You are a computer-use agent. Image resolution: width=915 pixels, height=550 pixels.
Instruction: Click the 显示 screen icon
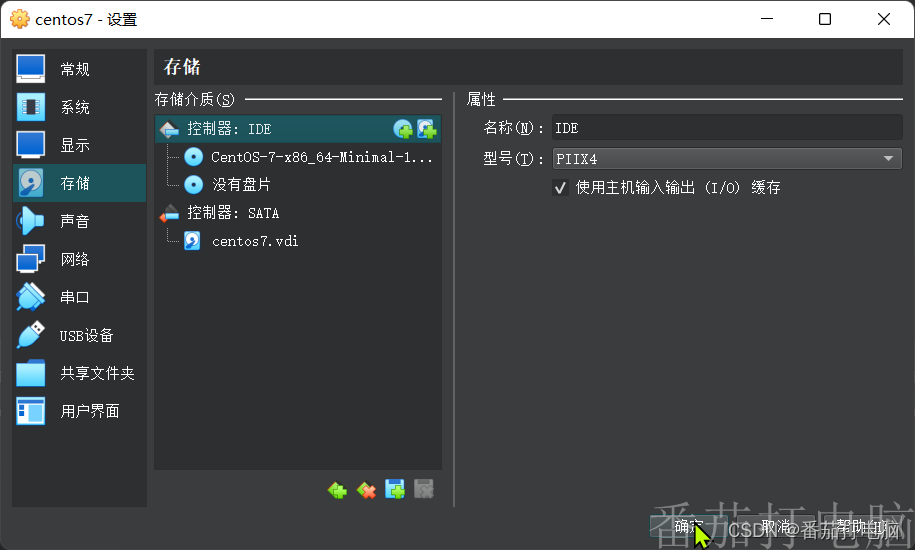click(x=31, y=145)
